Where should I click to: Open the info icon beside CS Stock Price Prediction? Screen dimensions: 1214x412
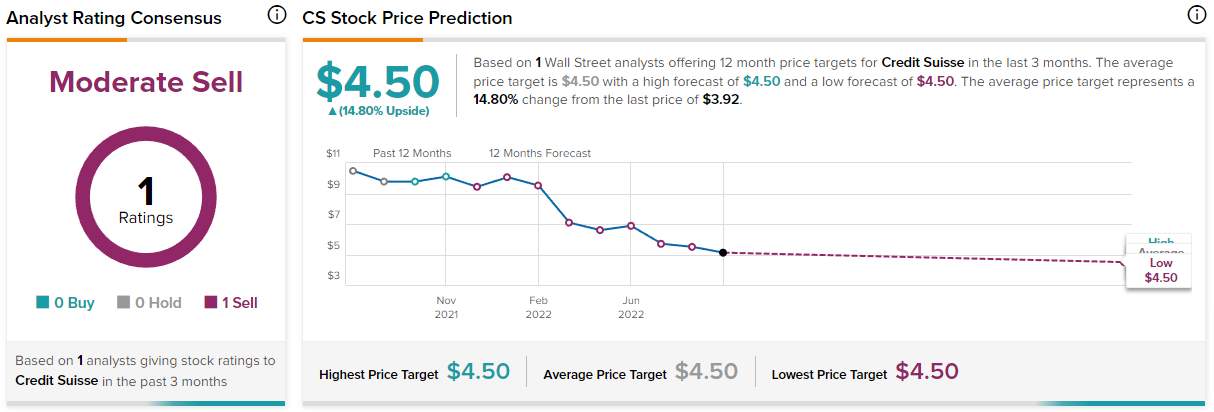point(1196,15)
